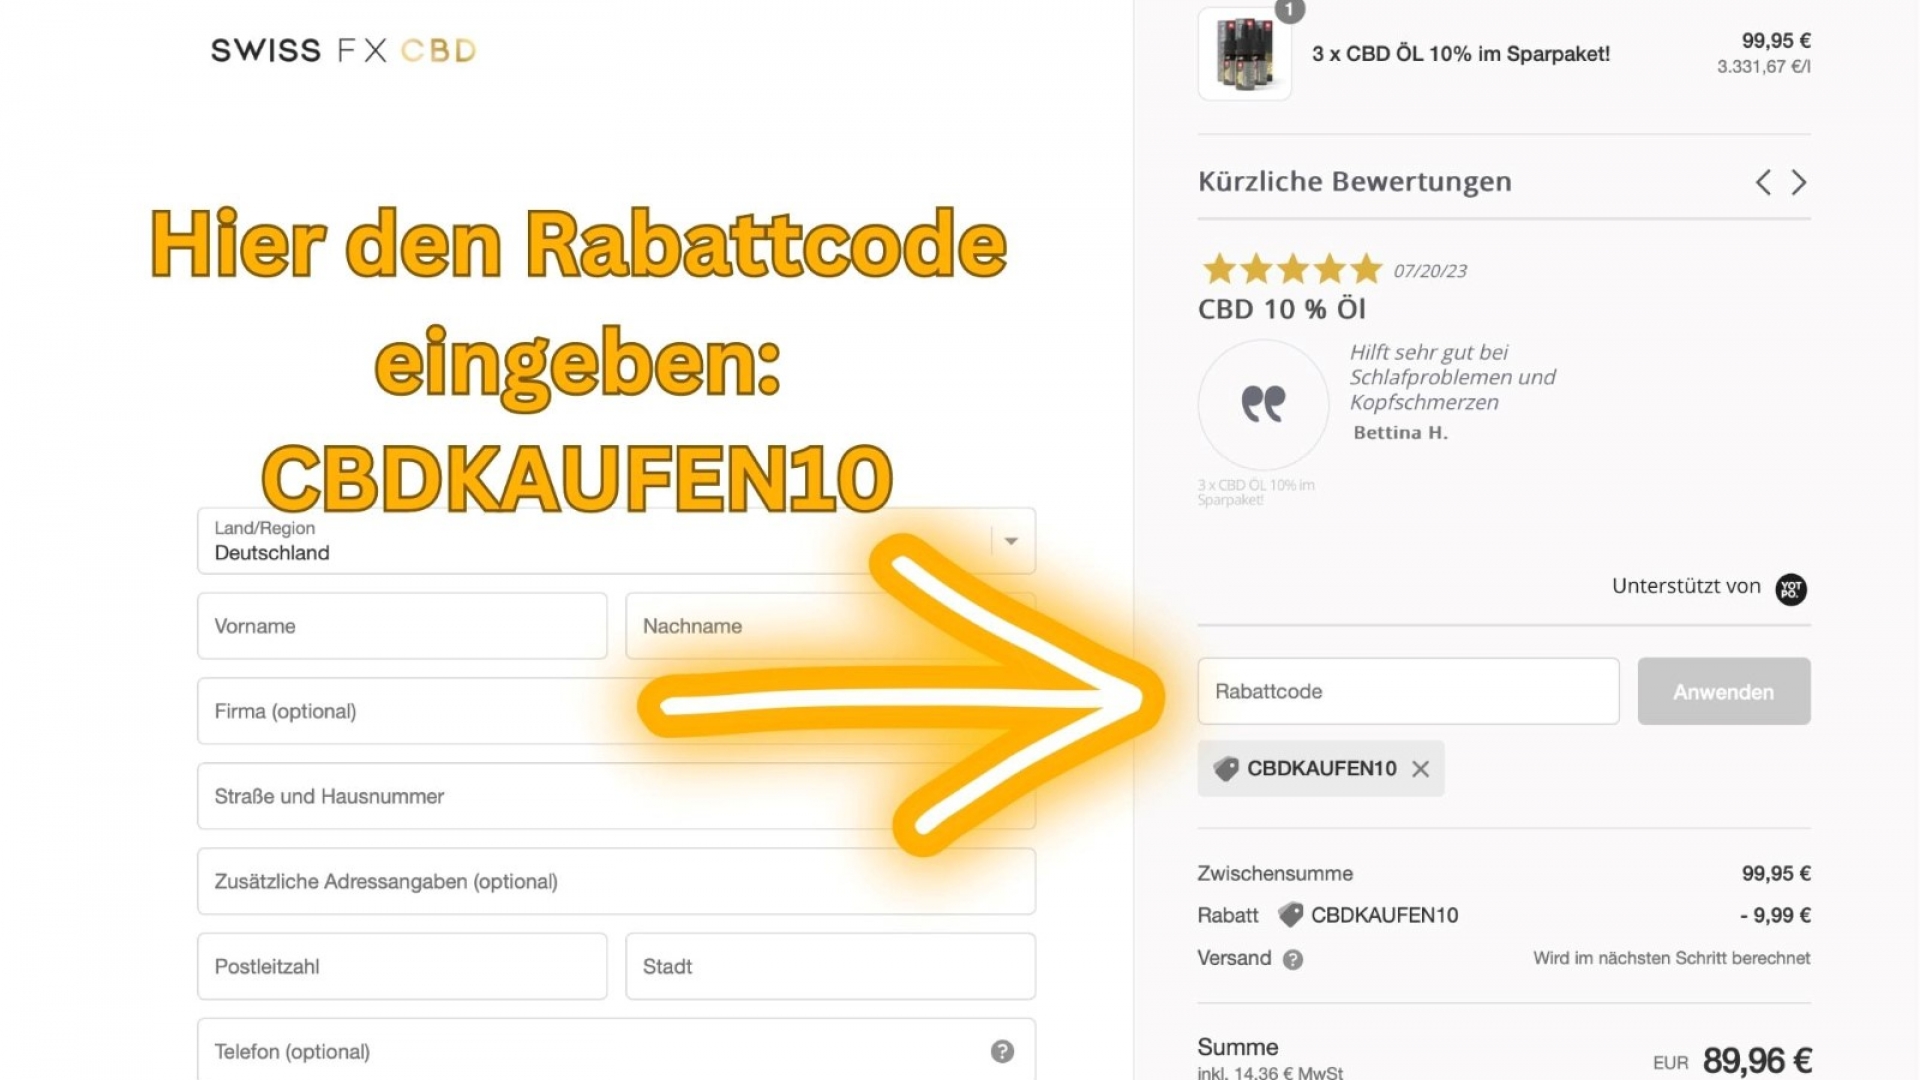This screenshot has height=1080, width=1920.
Task: Remove the applied CBDKAUFEN10 discount tag
Action: pyautogui.click(x=1420, y=769)
